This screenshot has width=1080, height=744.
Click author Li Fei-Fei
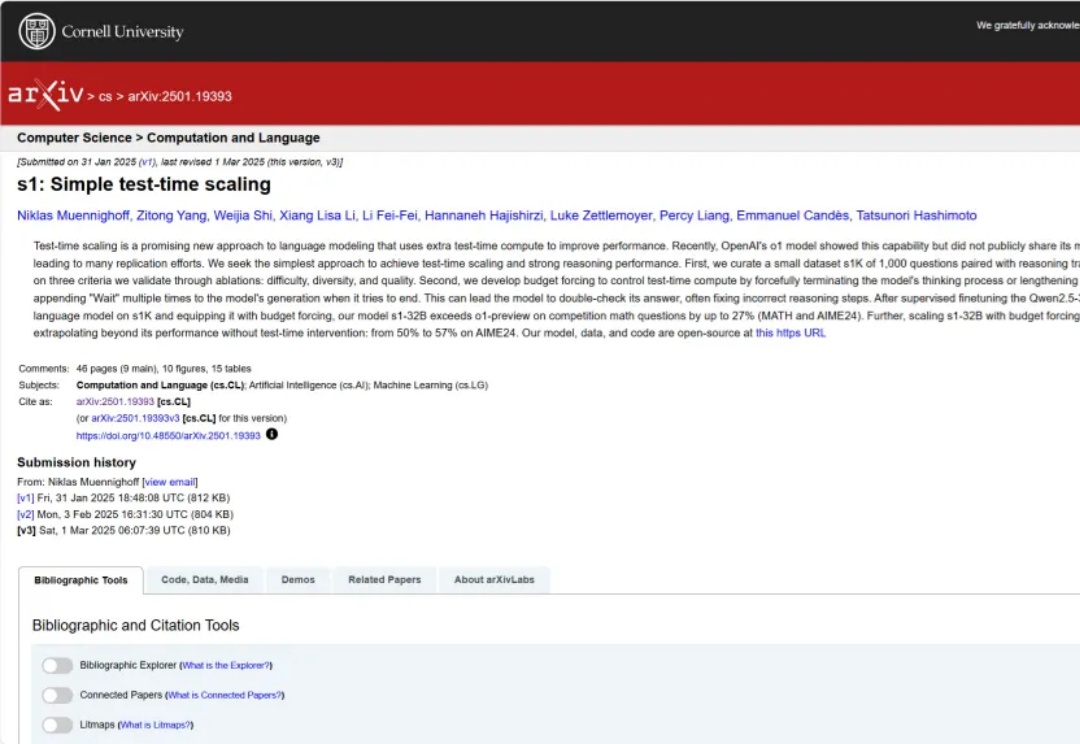(390, 216)
